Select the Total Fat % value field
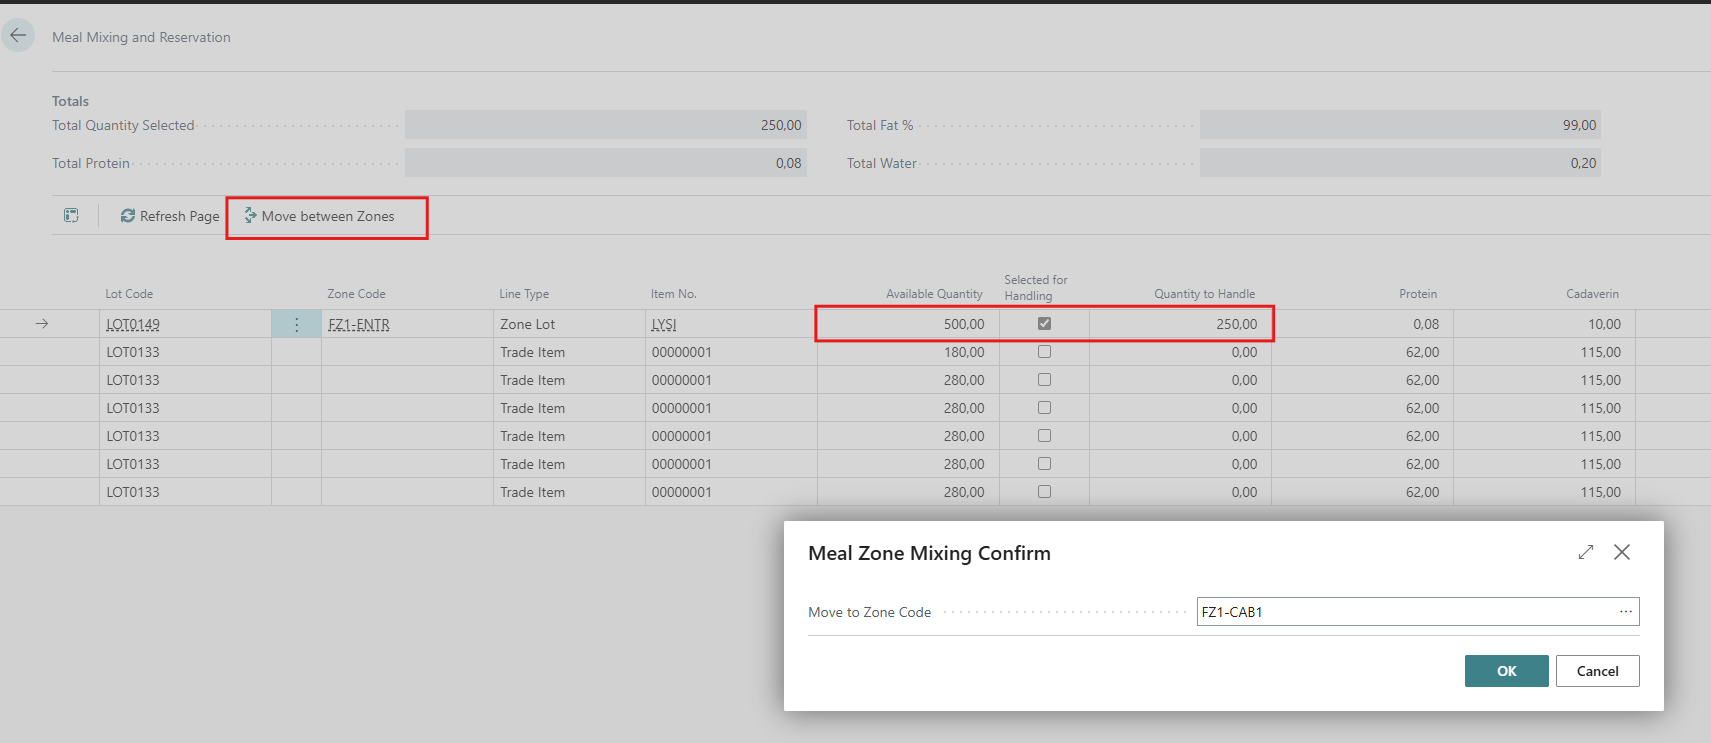The image size is (1711, 743). [1400, 125]
